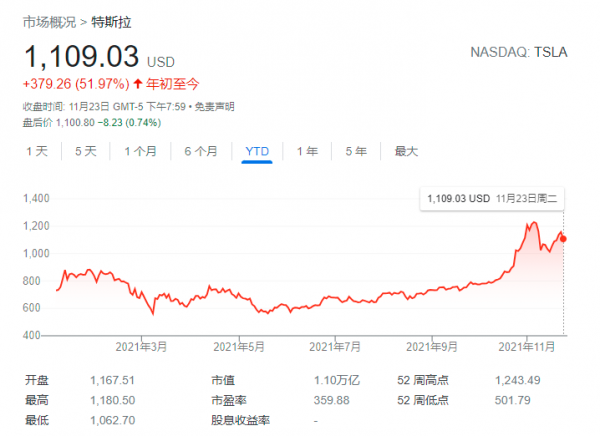This screenshot has width=600, height=436.
Task: Select the 5天 range tab
Action: click(85, 151)
